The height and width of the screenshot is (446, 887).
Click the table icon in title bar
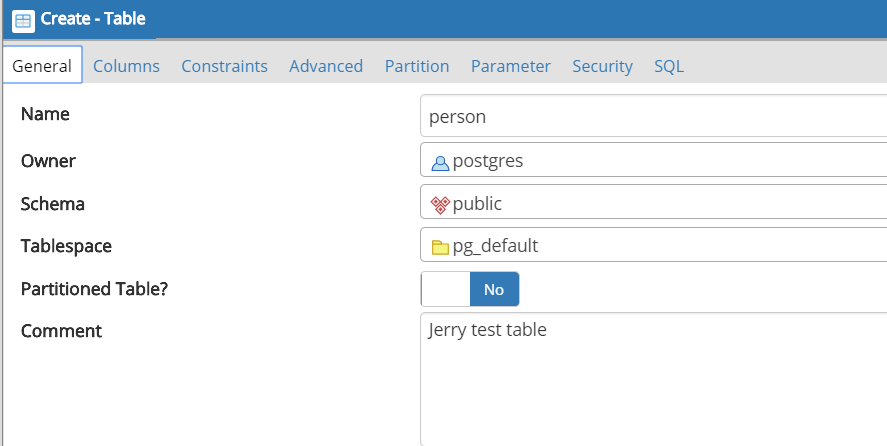click(22, 19)
